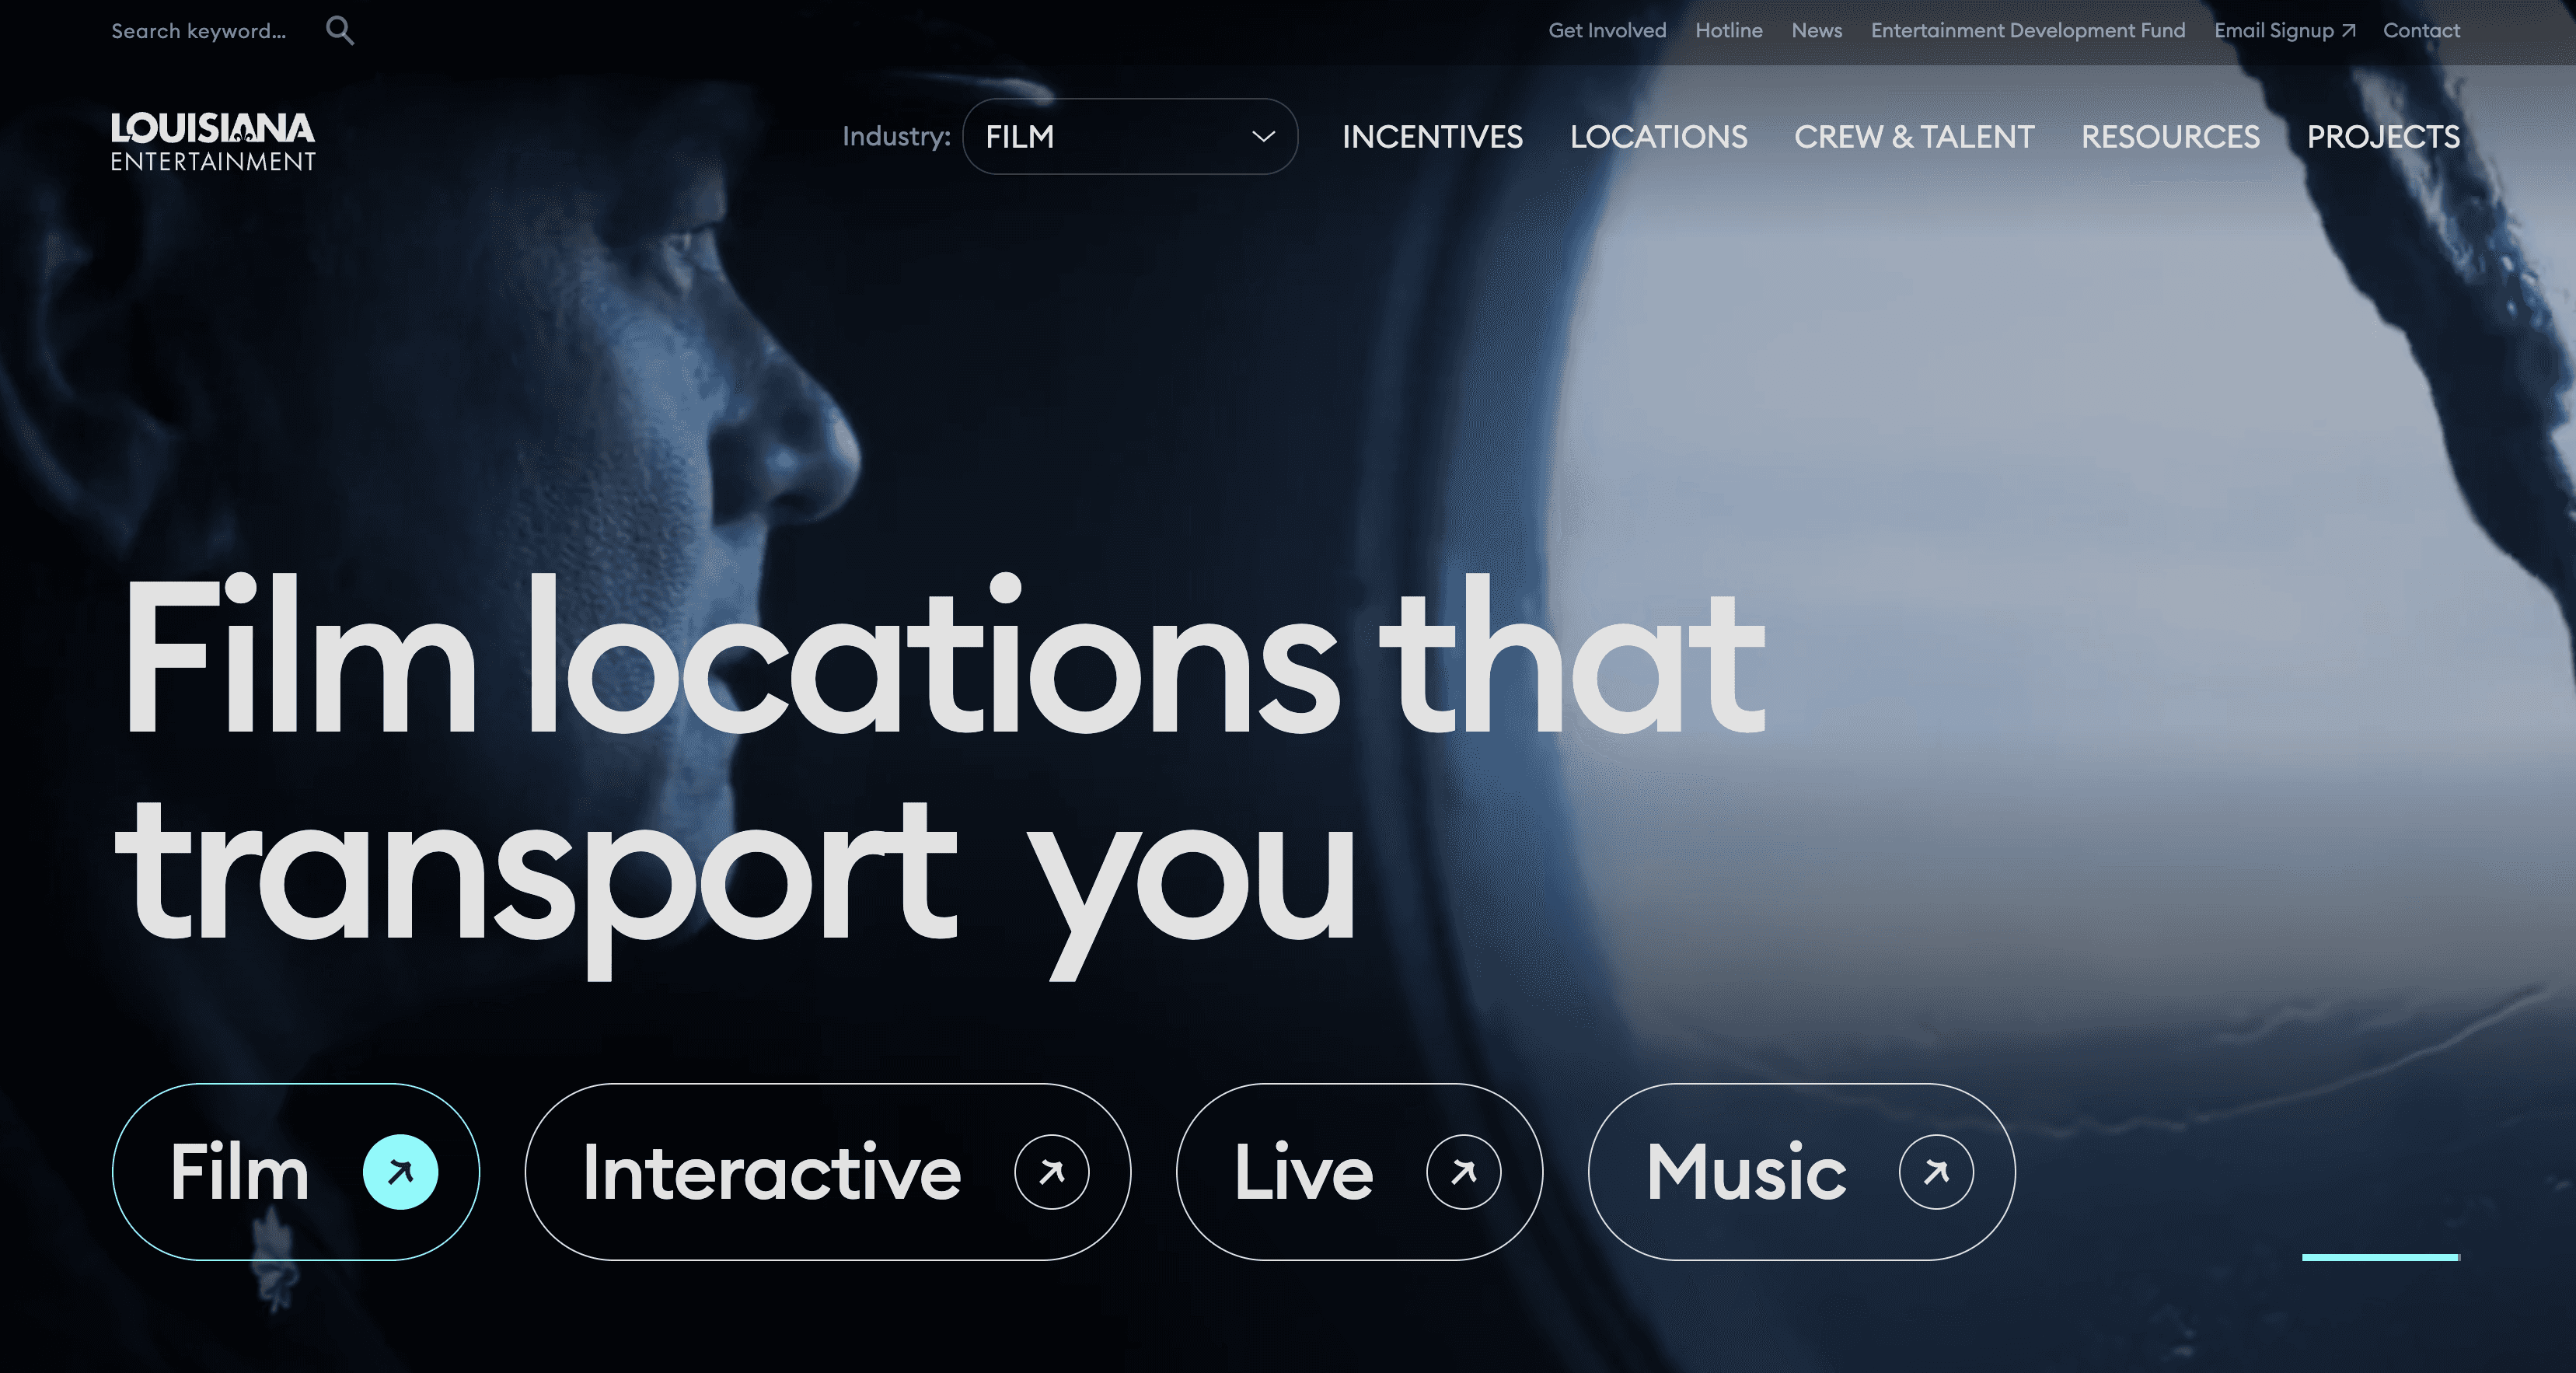
Task: Open the LOCATIONS menu
Action: click(x=1658, y=136)
